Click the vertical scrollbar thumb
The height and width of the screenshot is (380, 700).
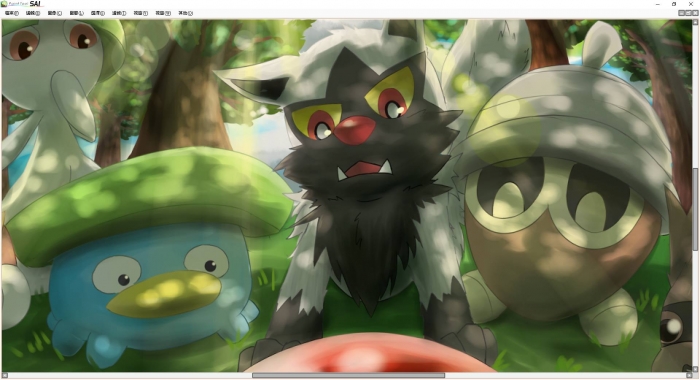[x=695, y=209]
